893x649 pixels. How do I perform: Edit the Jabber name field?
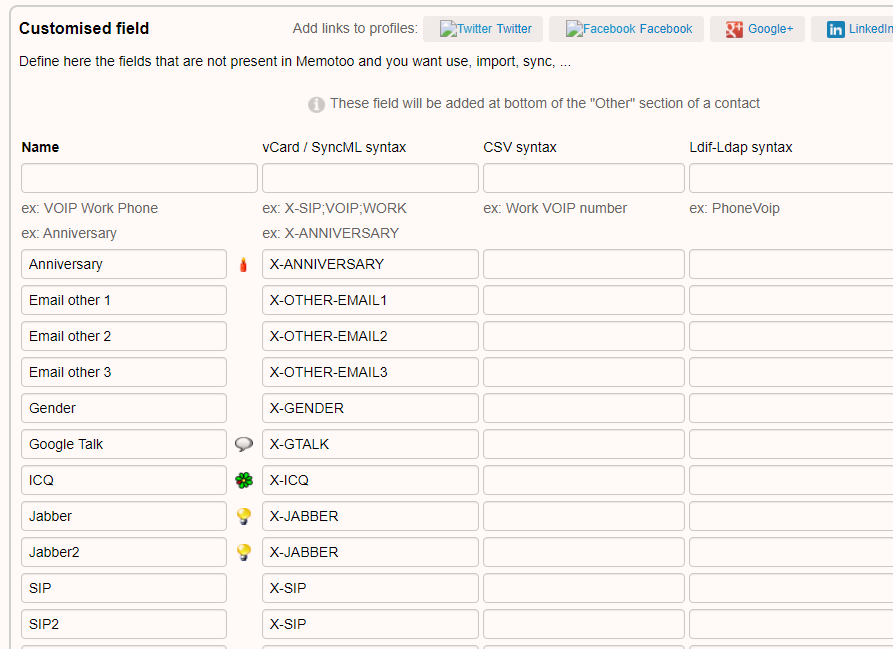[x=124, y=516]
